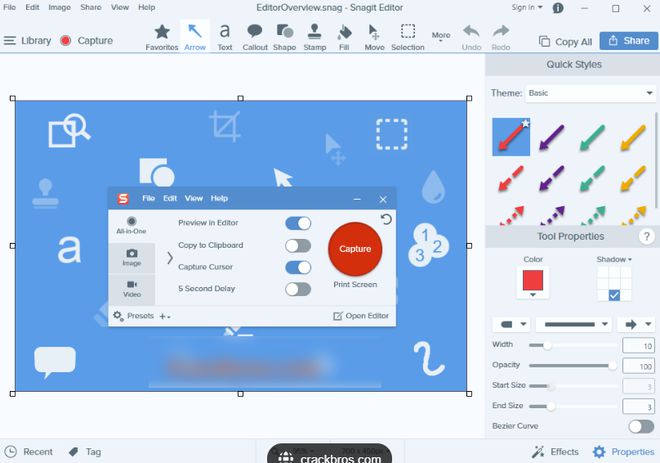Toggle Capture Cursor switch

click(298, 267)
